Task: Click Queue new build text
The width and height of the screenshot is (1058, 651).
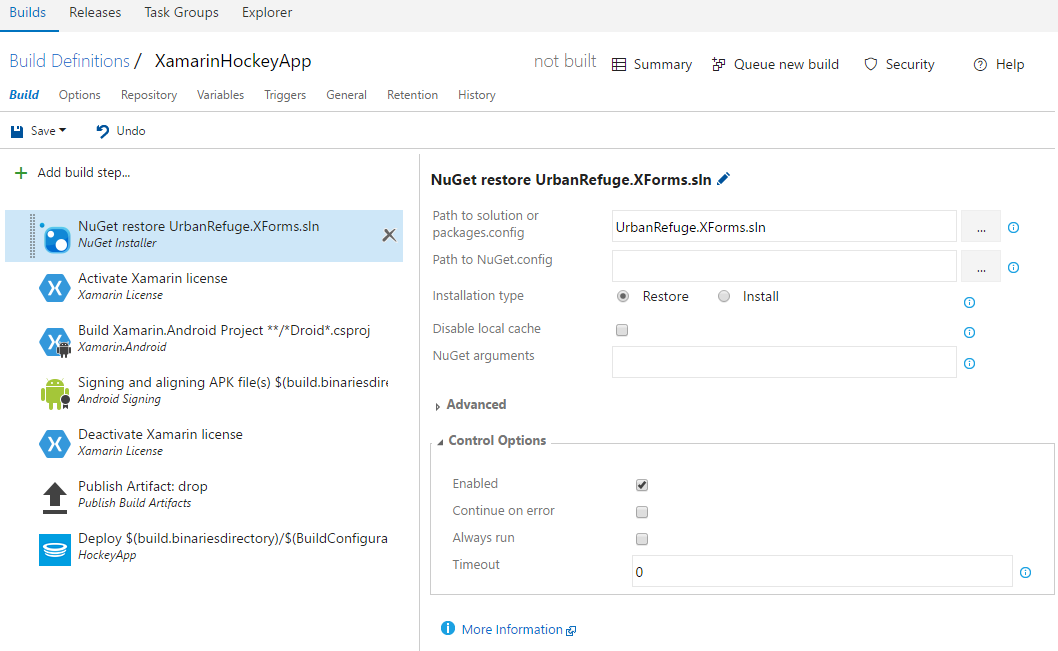Action: coord(786,64)
